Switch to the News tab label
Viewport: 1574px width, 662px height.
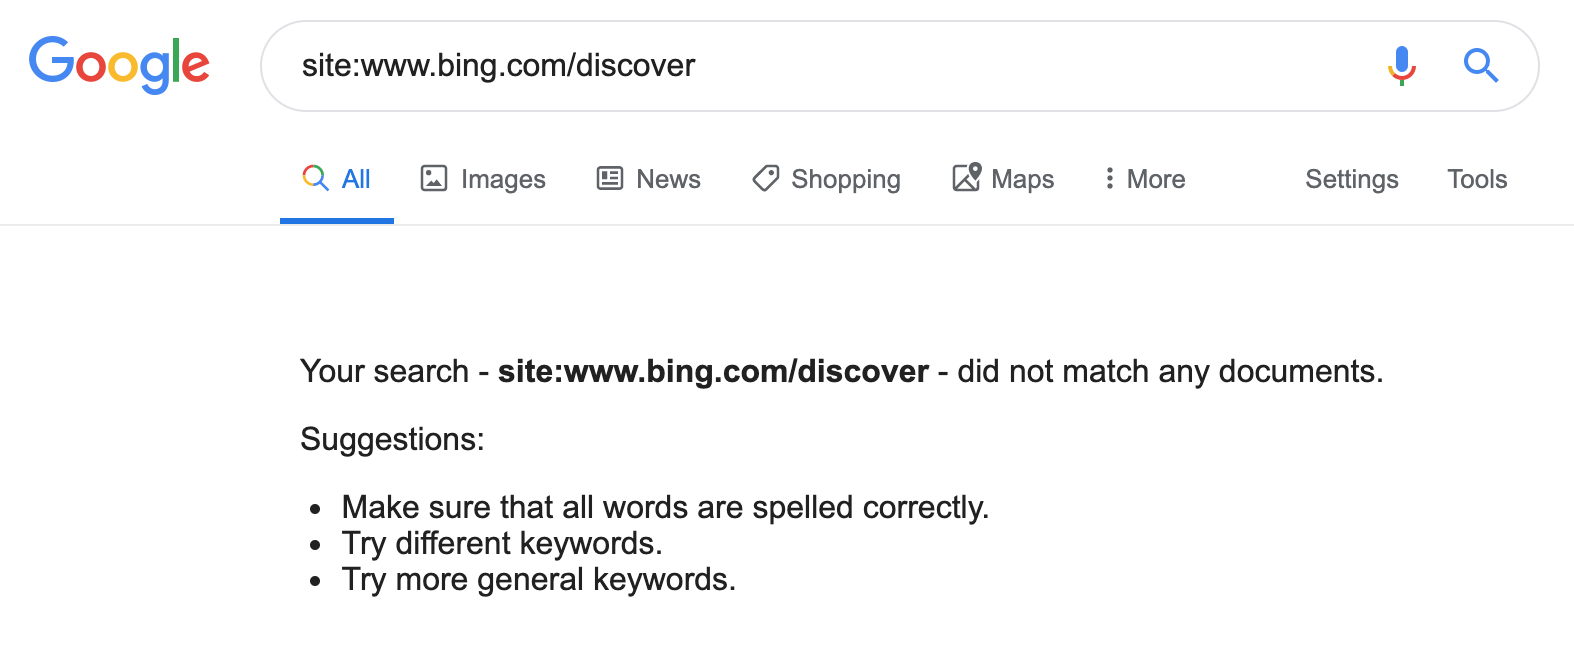point(668,179)
